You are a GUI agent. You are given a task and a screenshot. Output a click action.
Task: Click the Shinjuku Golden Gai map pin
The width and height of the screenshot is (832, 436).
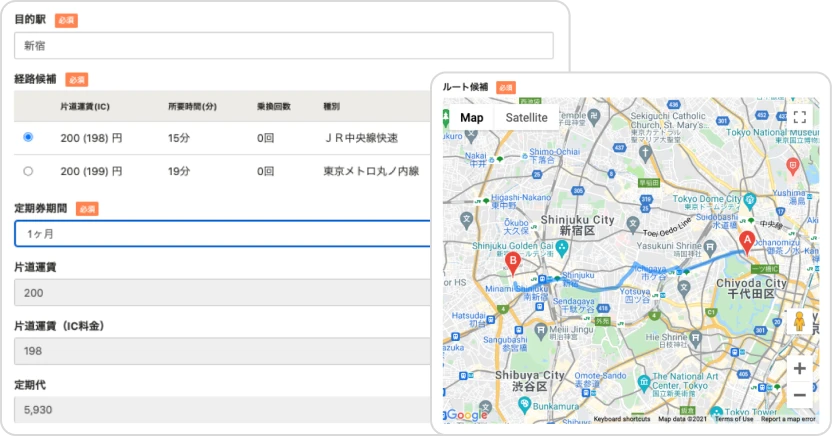pos(562,247)
